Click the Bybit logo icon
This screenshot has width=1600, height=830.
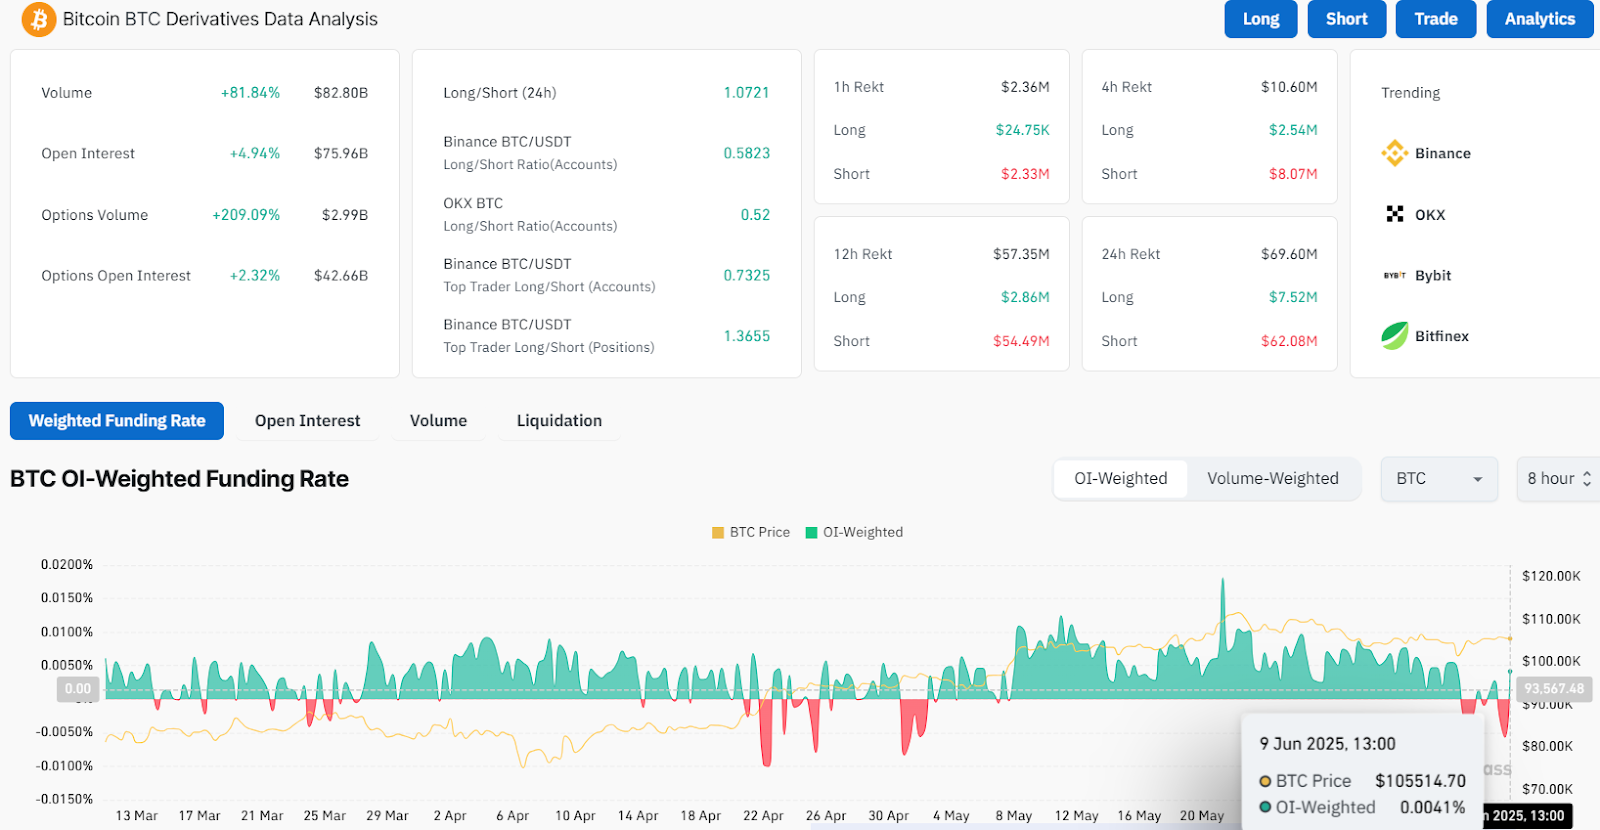point(1395,275)
